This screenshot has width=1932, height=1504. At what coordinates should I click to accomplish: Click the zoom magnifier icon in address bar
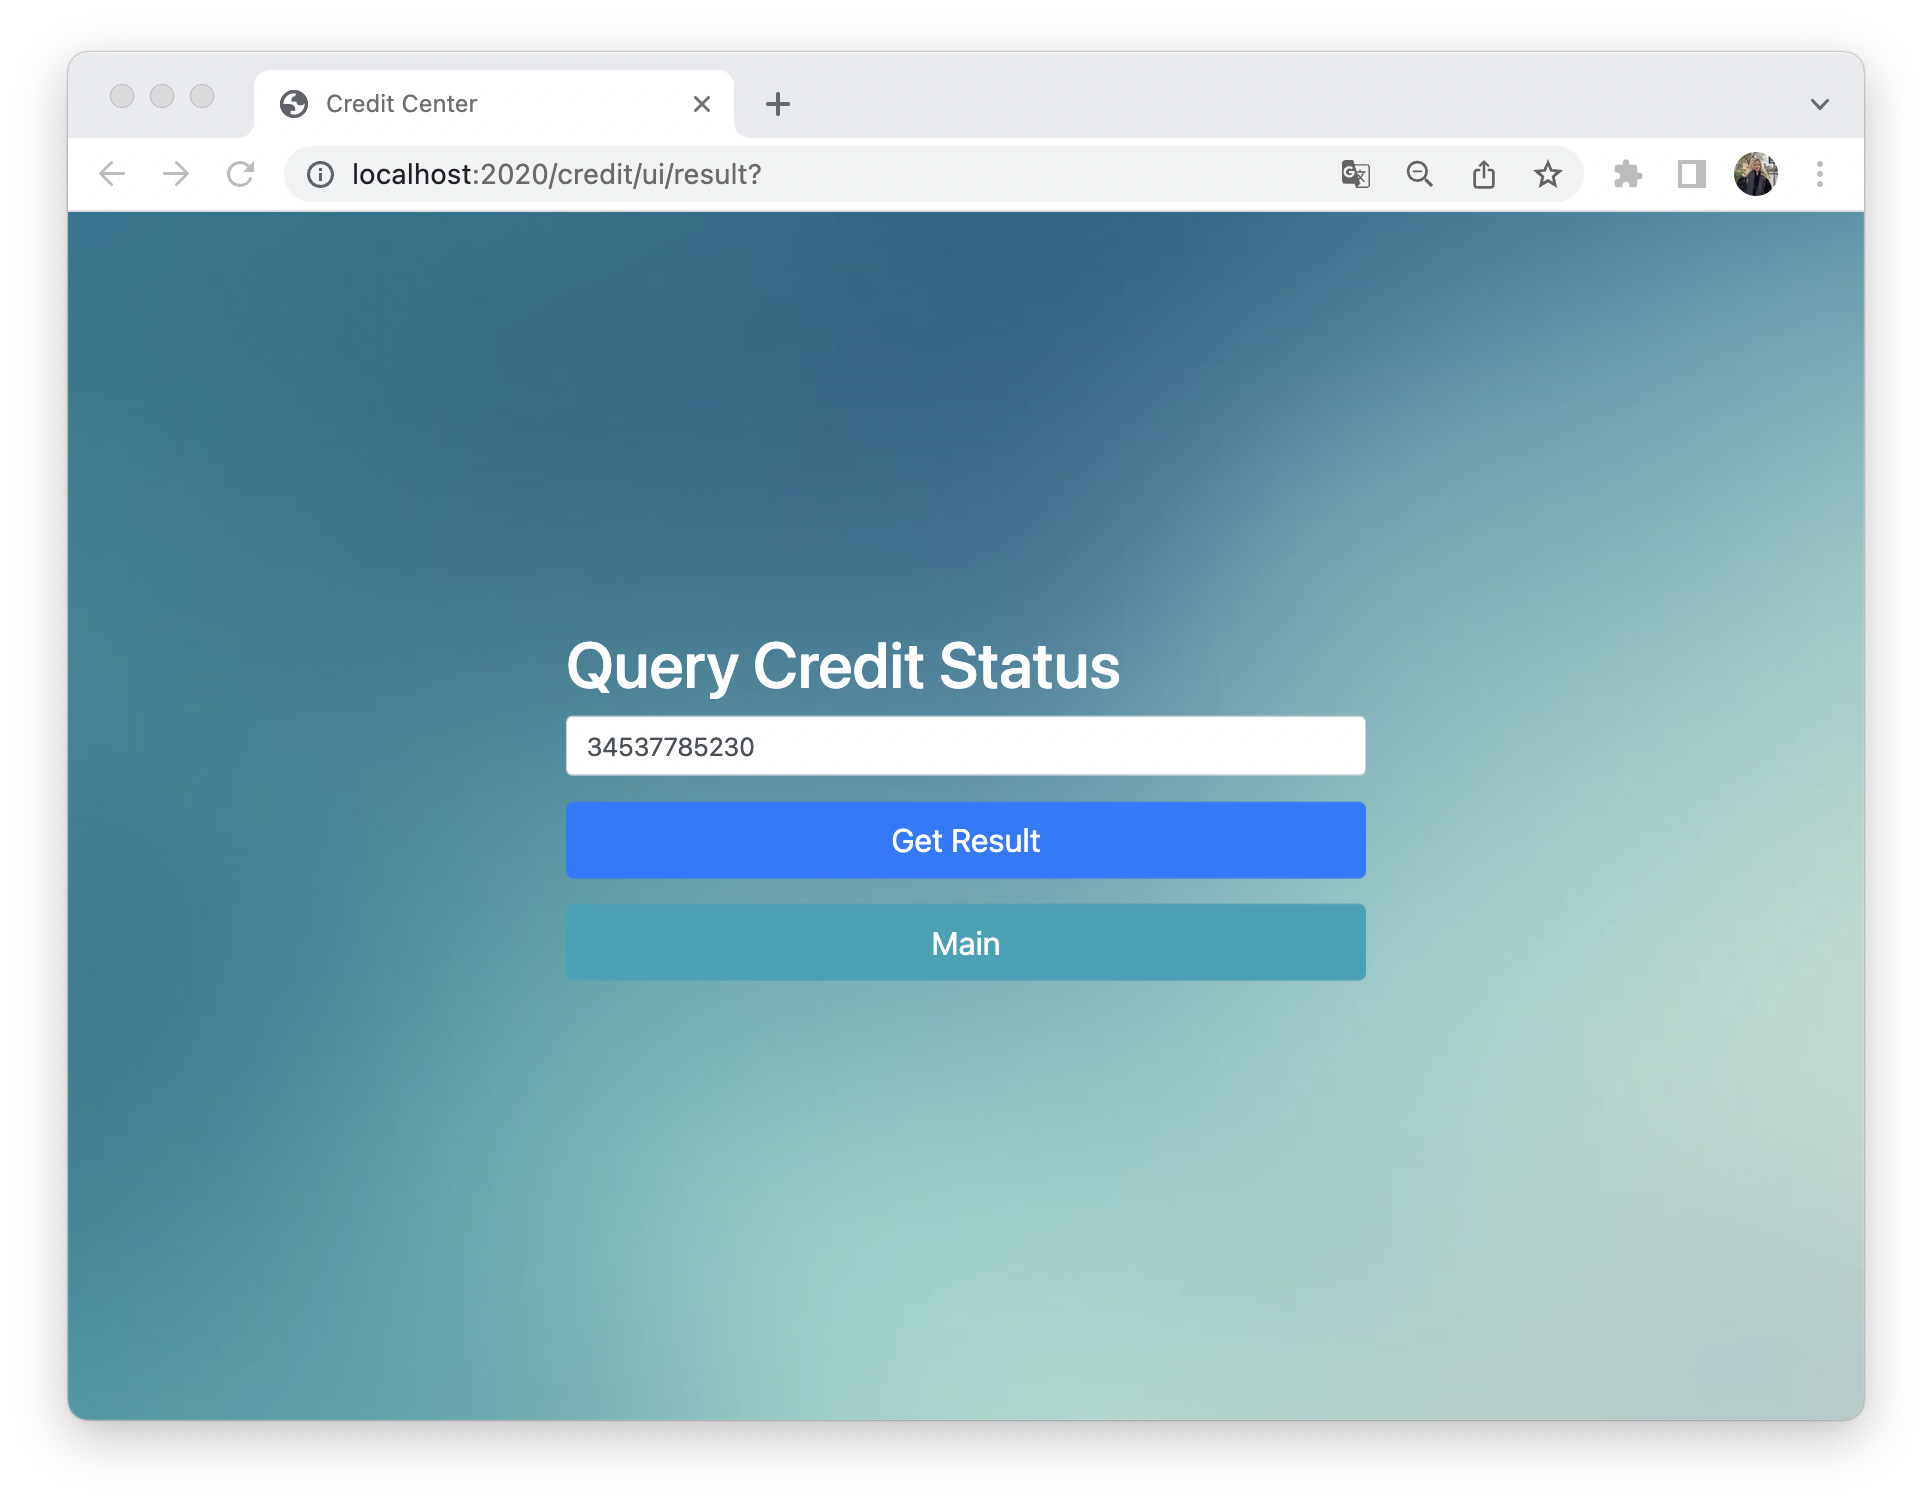coord(1419,174)
